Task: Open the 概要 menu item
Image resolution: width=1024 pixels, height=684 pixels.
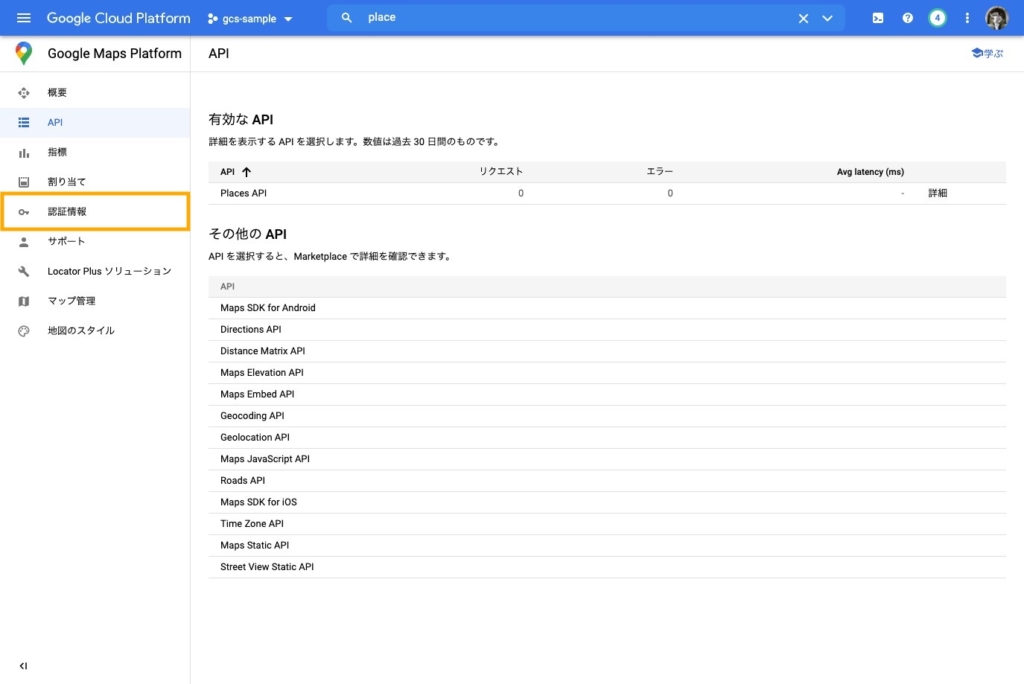Action: [x=95, y=93]
